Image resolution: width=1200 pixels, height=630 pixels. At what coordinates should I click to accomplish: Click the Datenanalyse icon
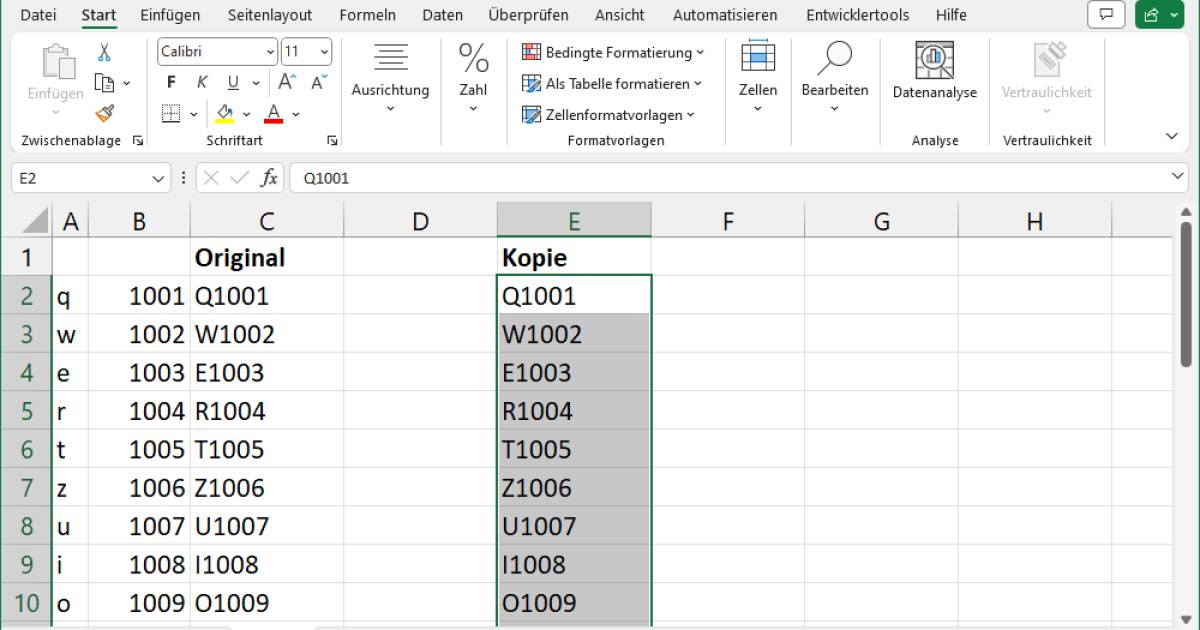click(934, 62)
